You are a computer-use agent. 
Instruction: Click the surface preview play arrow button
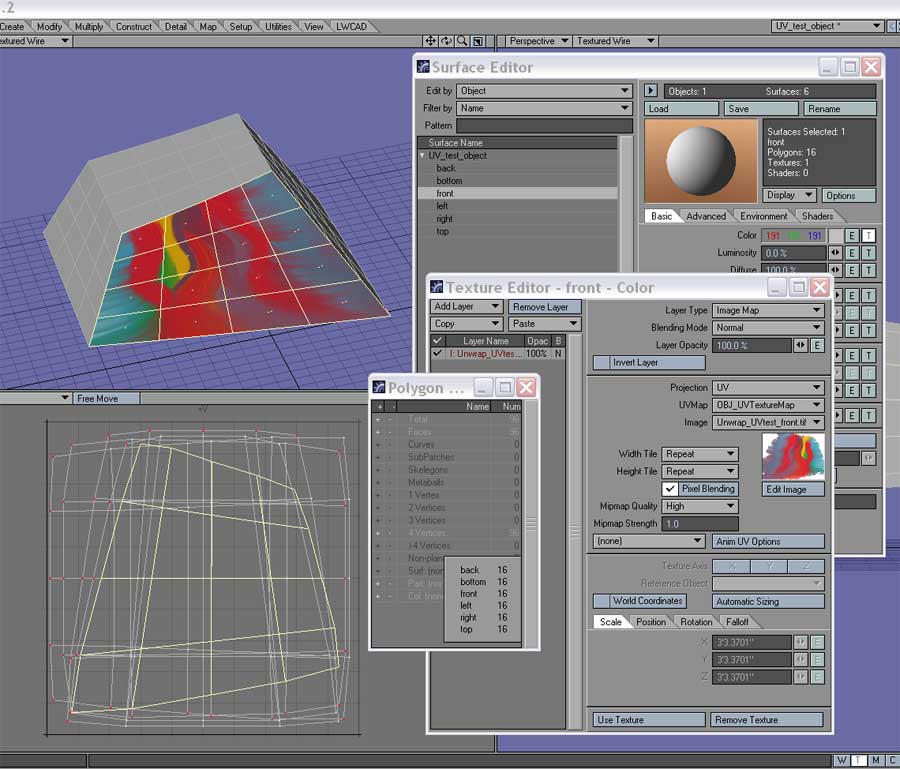[x=650, y=91]
